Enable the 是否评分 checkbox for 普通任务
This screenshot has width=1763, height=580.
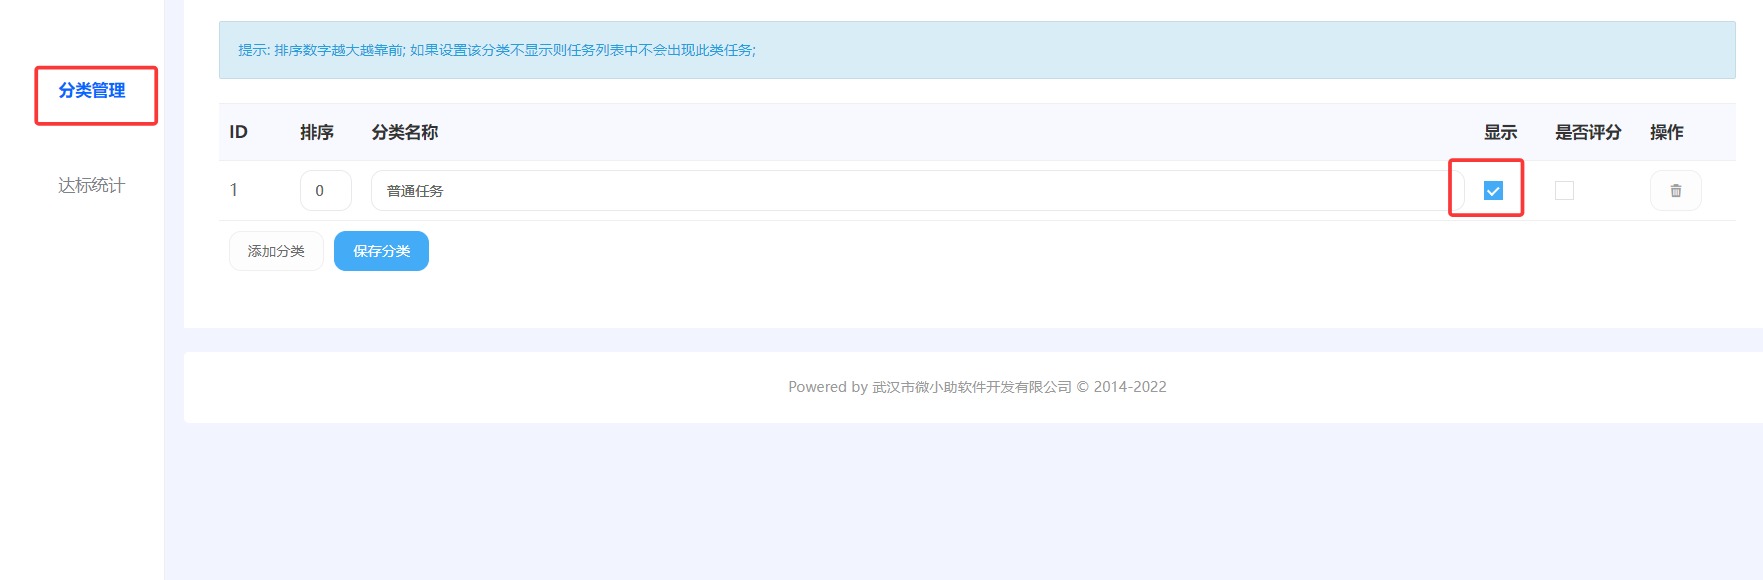pyautogui.click(x=1564, y=190)
